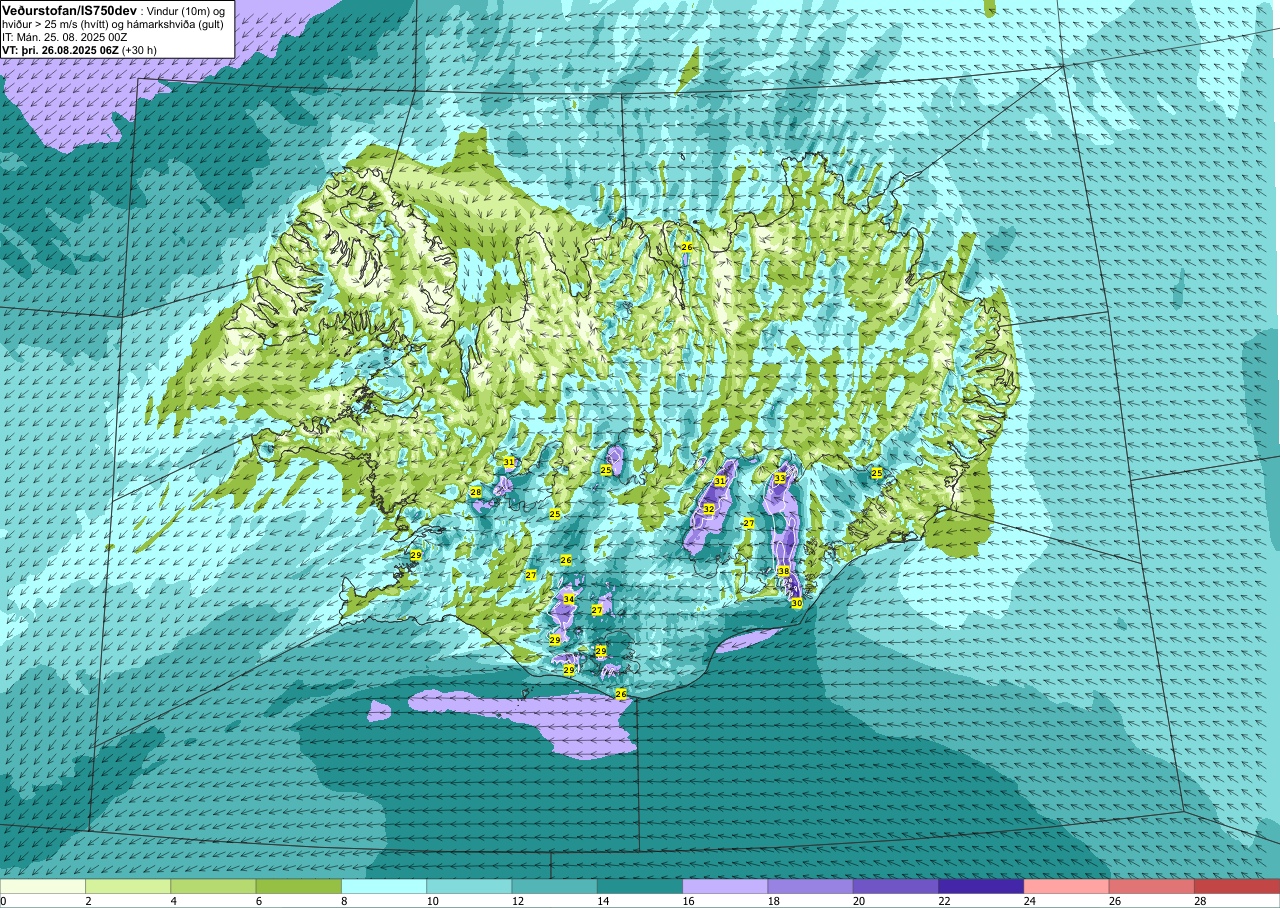1280x908 pixels.
Task: Click the yellow gust marker showing 34
Action: tap(568, 599)
